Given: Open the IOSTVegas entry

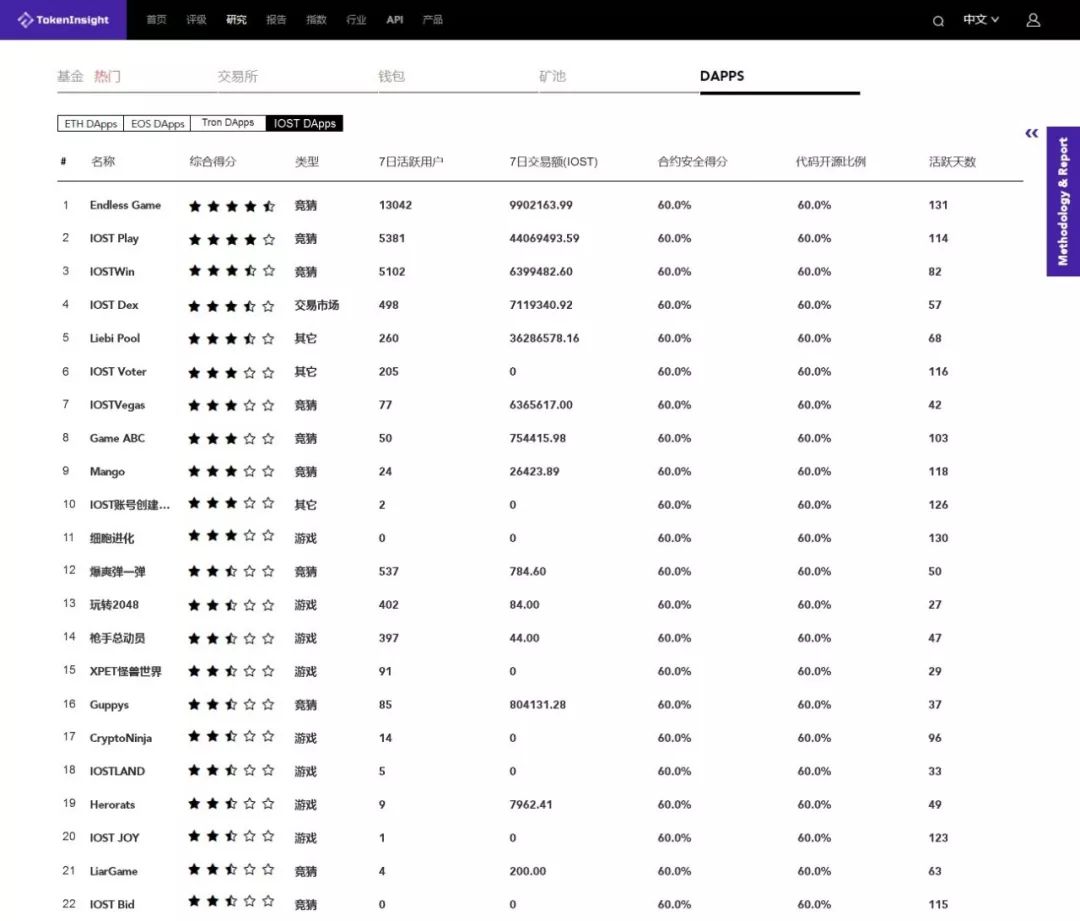Looking at the screenshot, I should point(117,404).
